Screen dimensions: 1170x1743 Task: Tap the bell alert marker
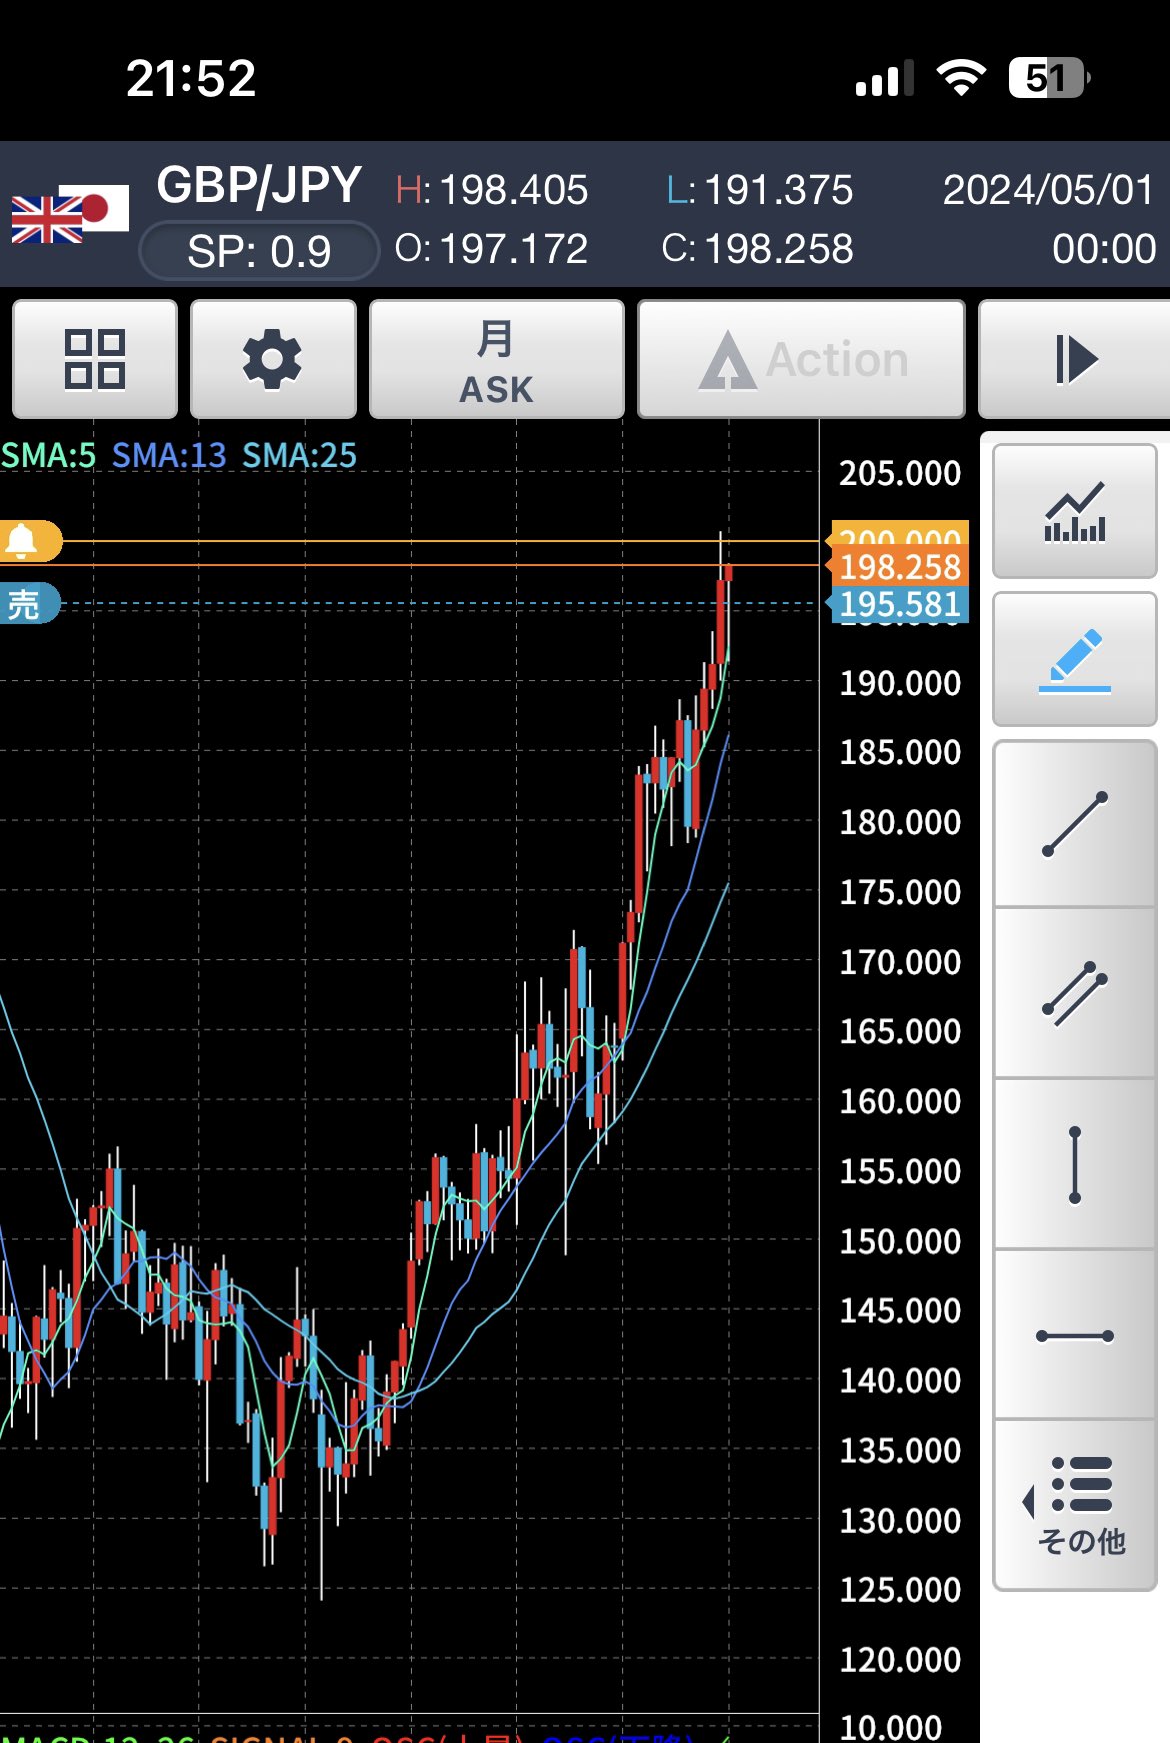point(30,541)
